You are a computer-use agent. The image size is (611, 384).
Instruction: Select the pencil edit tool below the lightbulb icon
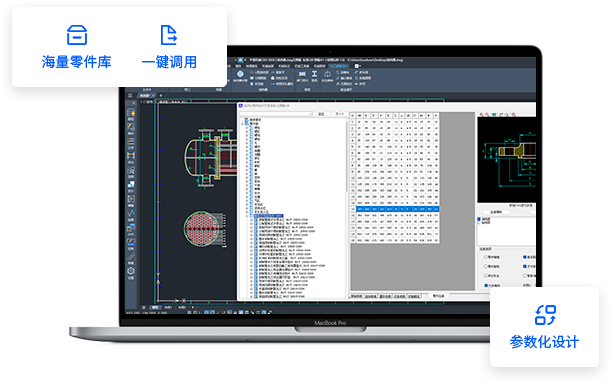pyautogui.click(x=131, y=127)
